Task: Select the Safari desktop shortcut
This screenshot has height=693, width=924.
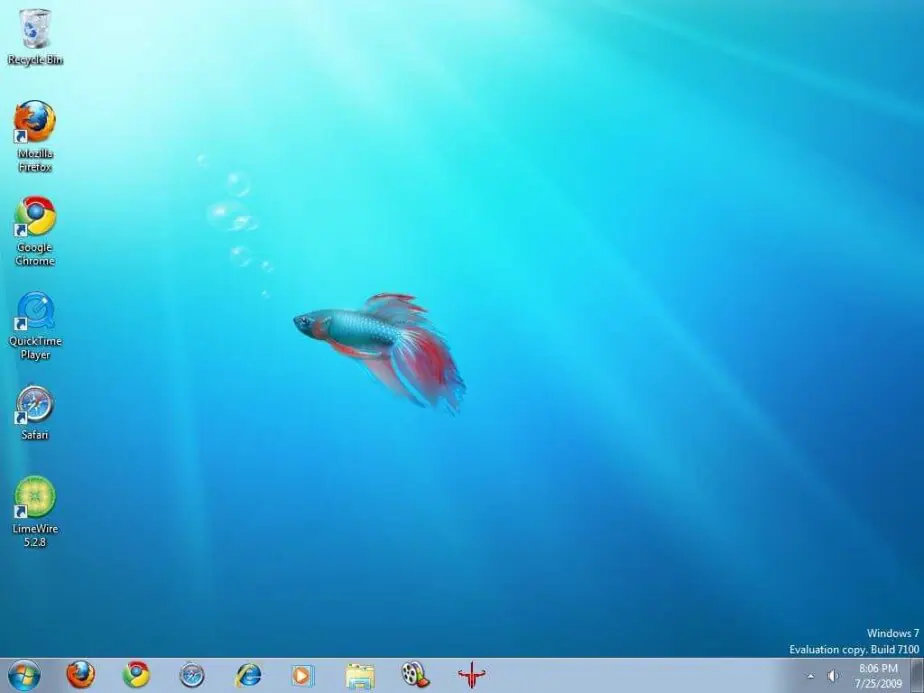Action: click(x=35, y=412)
